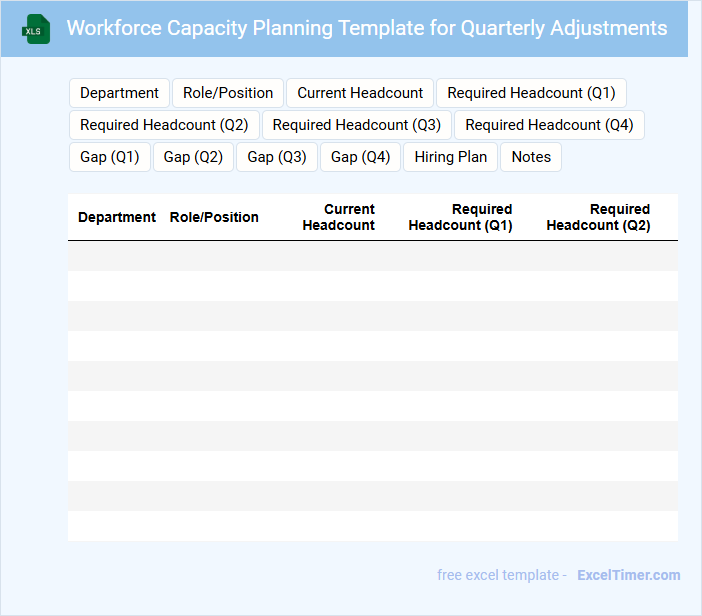
Task: Select the Current Headcount table header
Action: coord(339,217)
